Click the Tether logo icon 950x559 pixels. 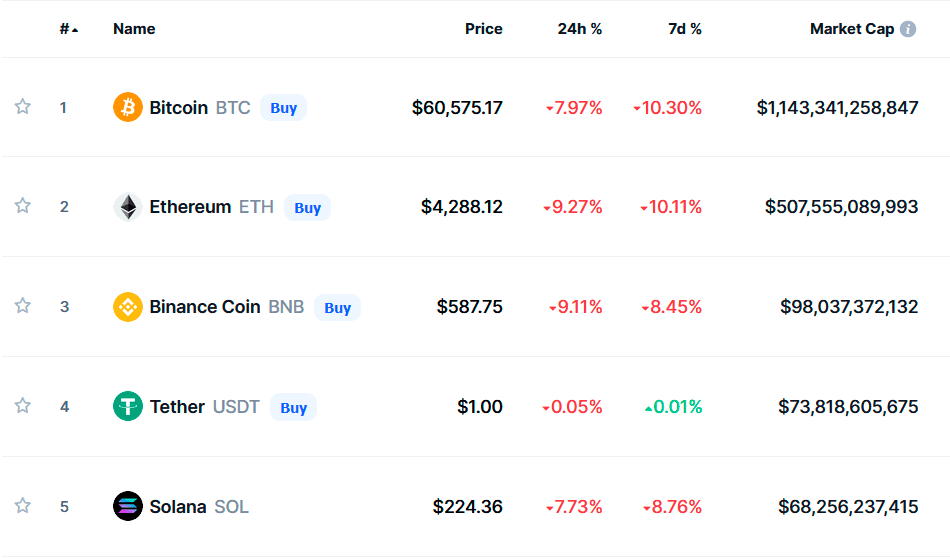coord(128,407)
